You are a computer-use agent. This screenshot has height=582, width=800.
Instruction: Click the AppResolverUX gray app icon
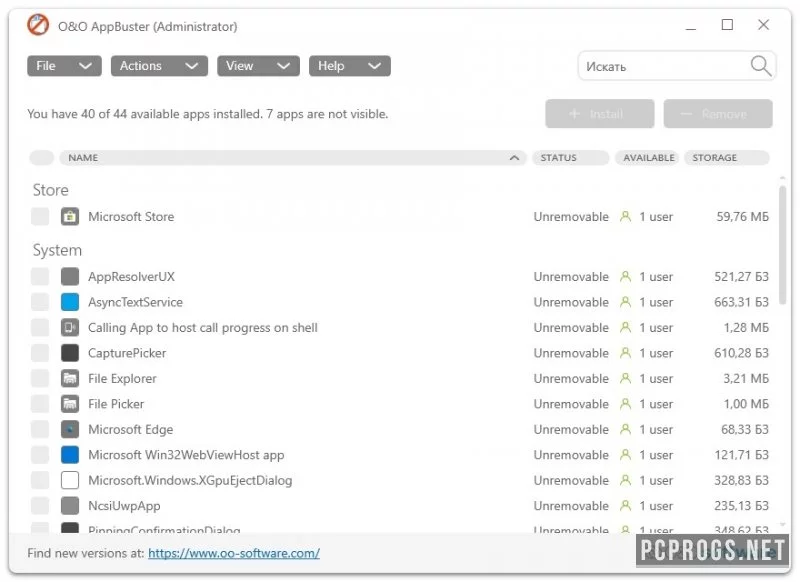(70, 276)
